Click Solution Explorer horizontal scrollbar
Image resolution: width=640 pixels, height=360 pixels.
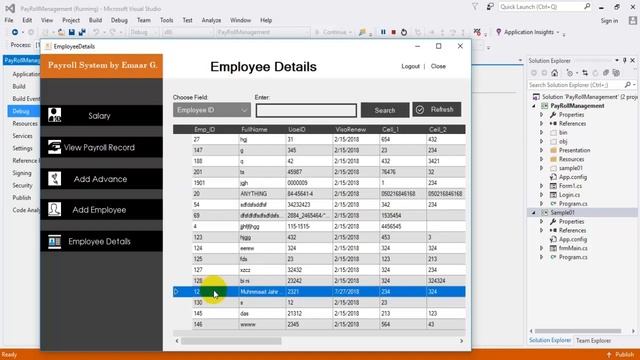pos(578,331)
